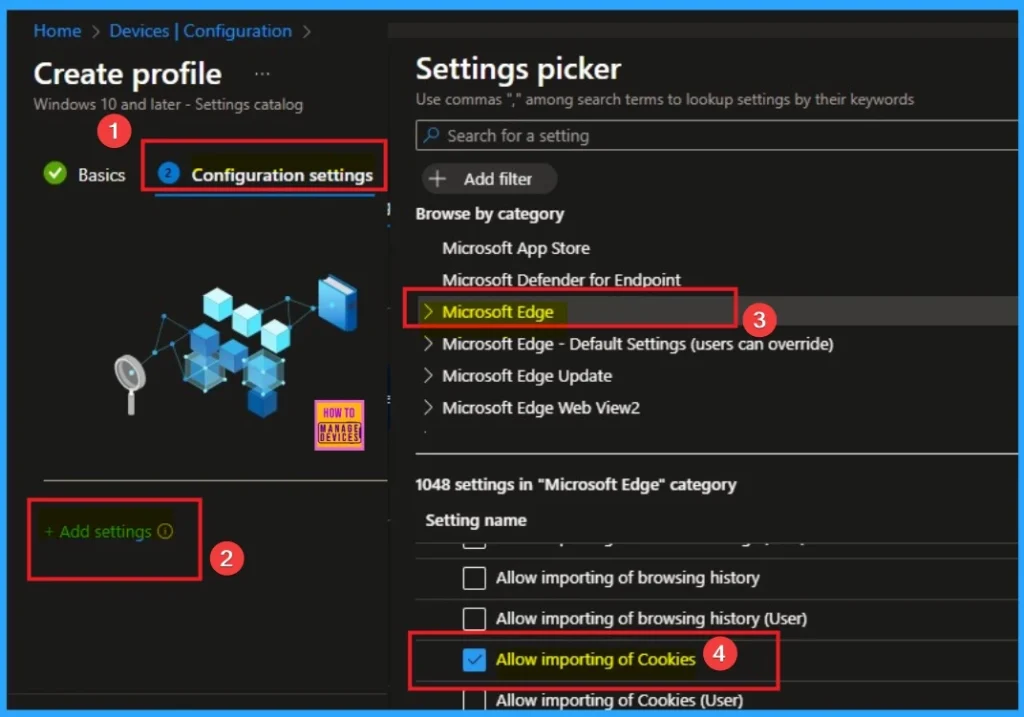Check Allow importing of browsing history (User)
Screen dimensions: 1024x717
point(474,618)
